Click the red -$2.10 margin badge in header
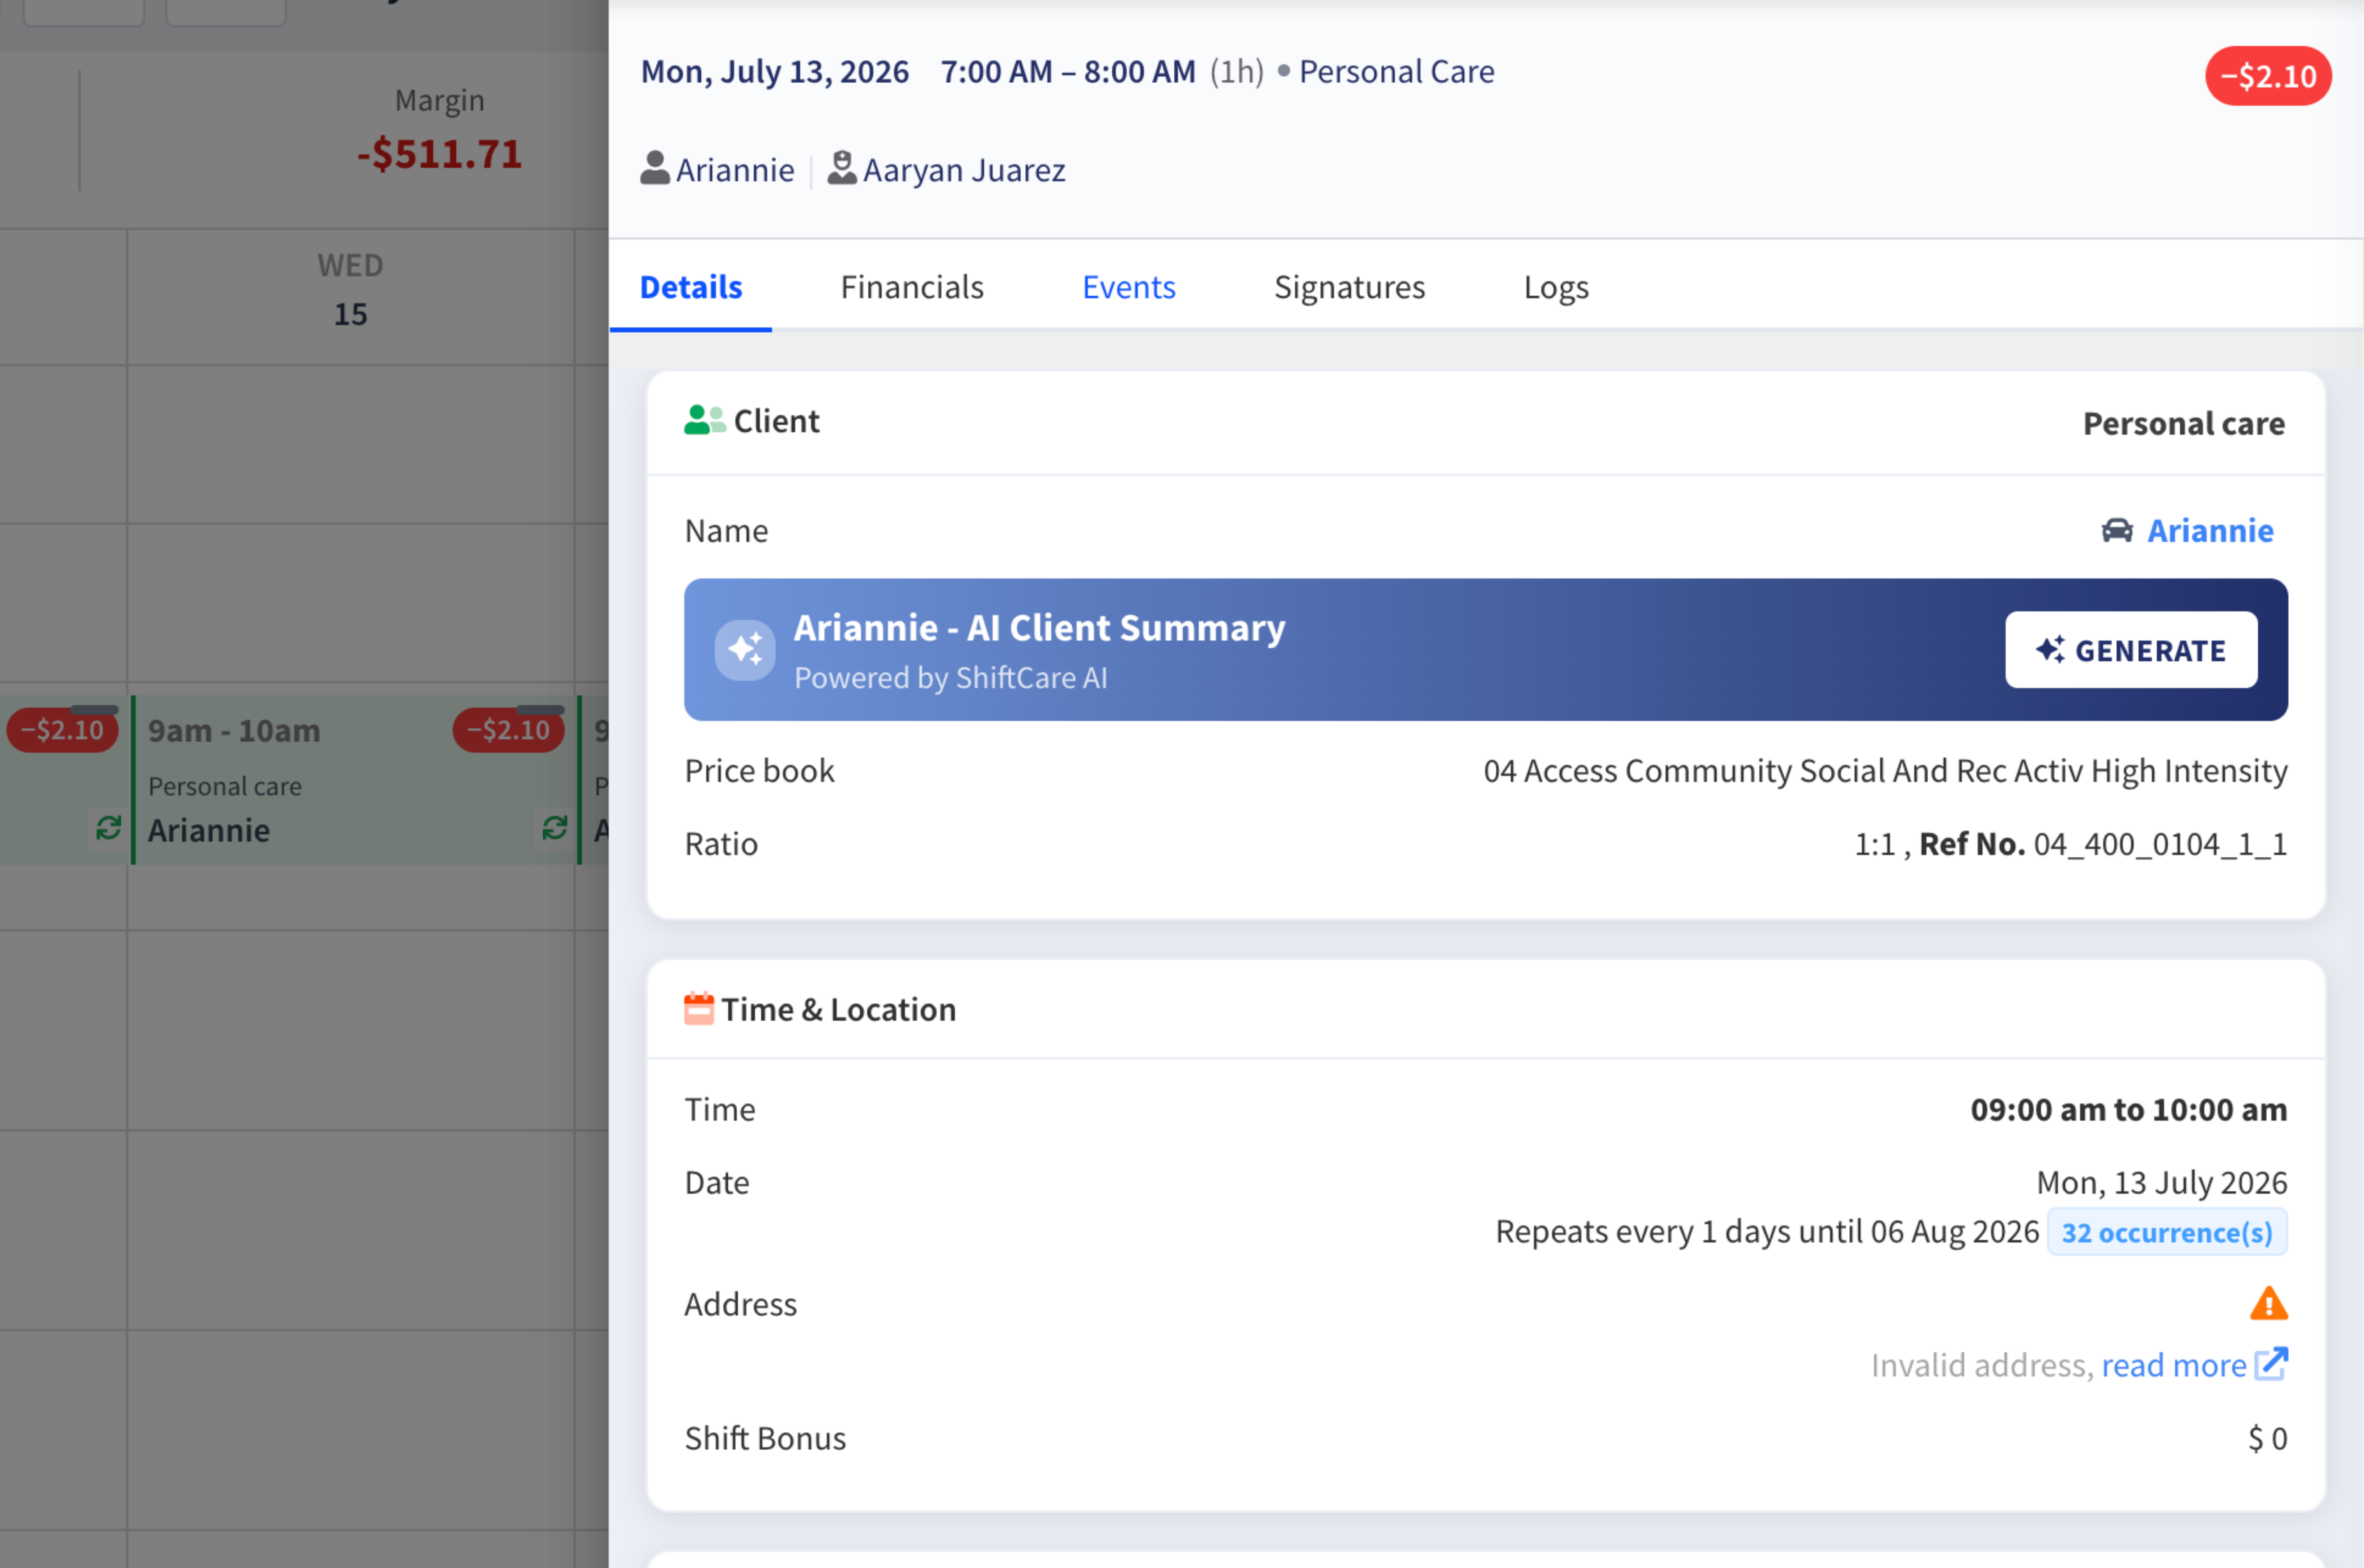Image resolution: width=2364 pixels, height=1568 pixels. pos(2268,76)
